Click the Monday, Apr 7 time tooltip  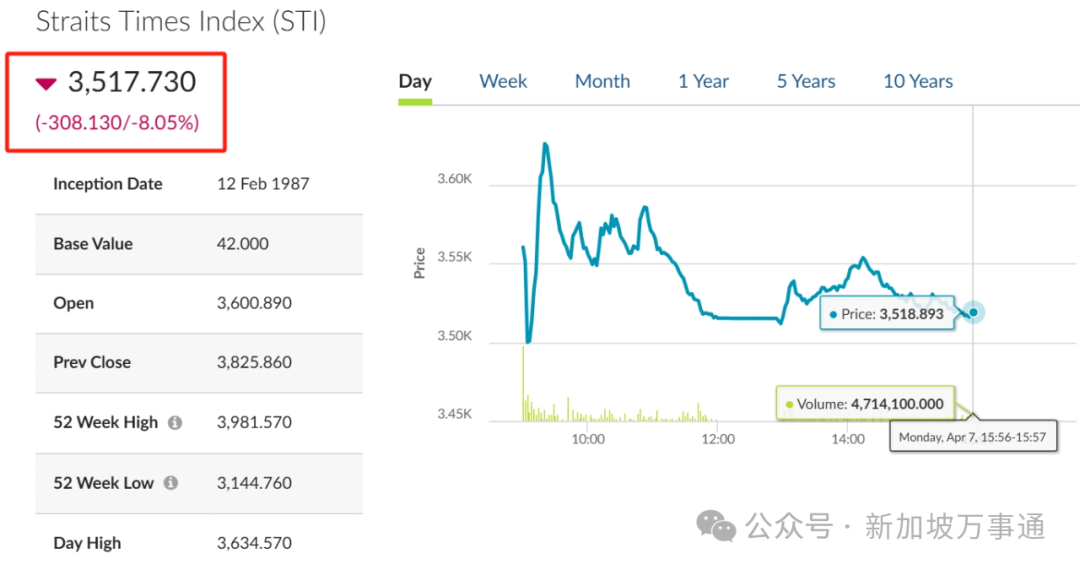point(973,436)
